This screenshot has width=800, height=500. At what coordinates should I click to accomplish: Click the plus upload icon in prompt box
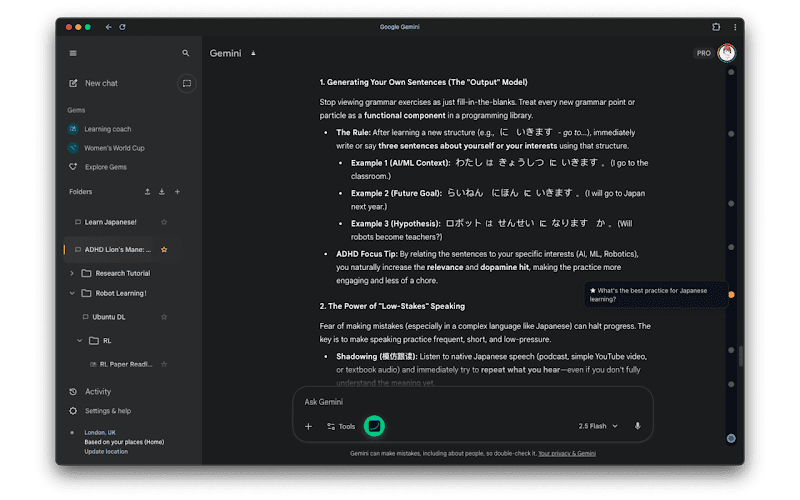pyautogui.click(x=308, y=426)
